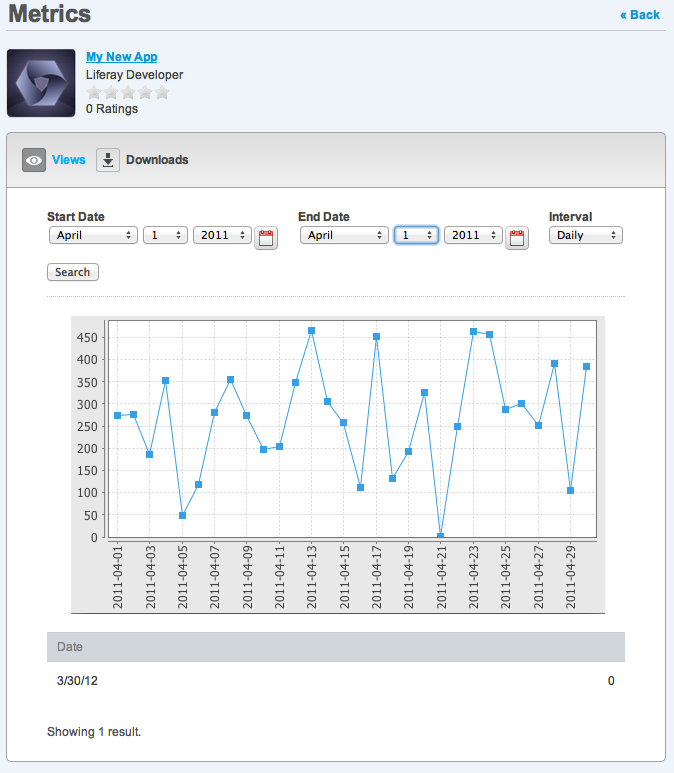The image size is (674, 773).
Task: Open the My New App link
Action: [x=122, y=57]
